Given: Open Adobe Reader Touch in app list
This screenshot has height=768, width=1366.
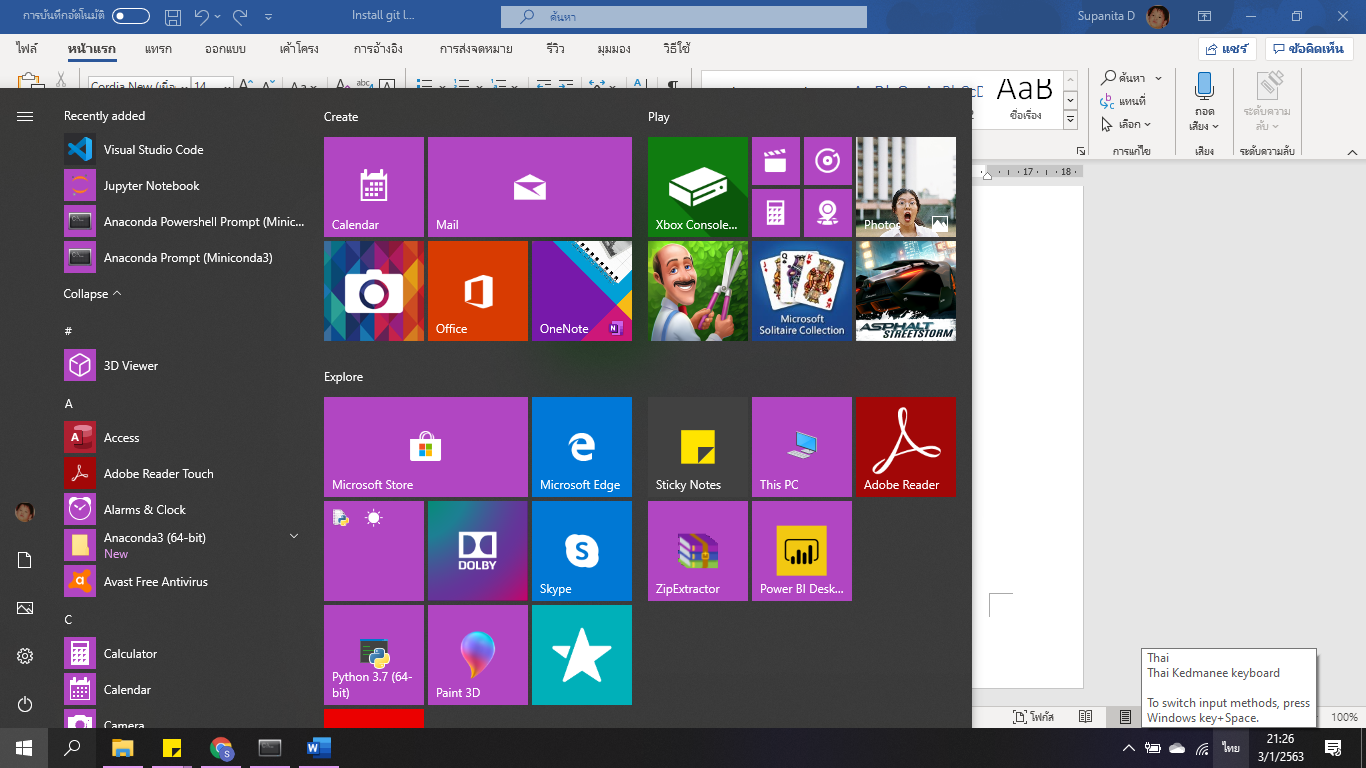Looking at the screenshot, I should click(185, 474).
